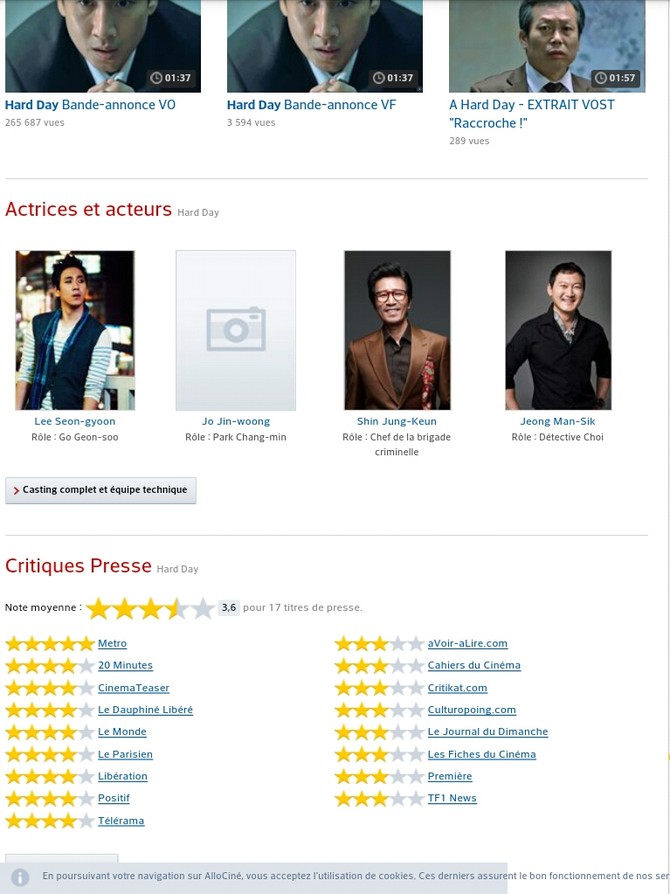The height and width of the screenshot is (894, 670).
Task: Open the Hard Day Bande-annonce VF video thumbnail
Action: coord(325,46)
